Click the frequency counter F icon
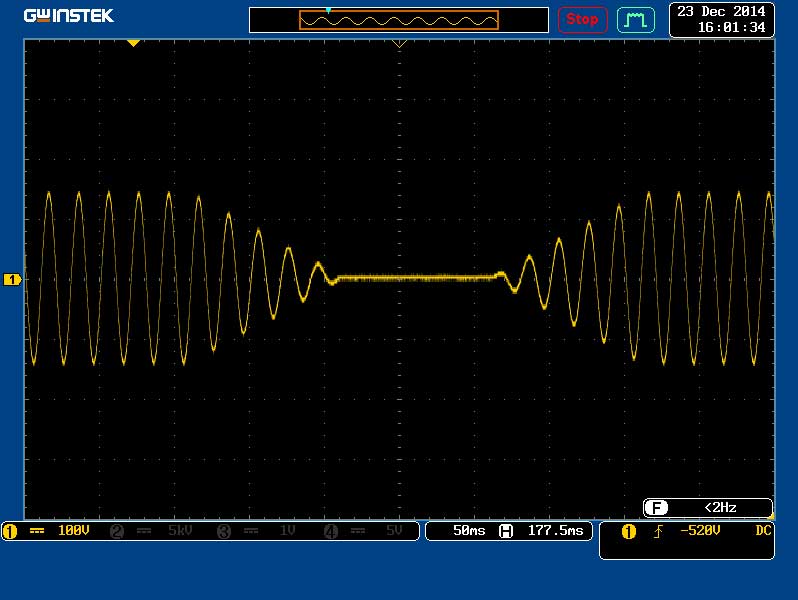 [656, 508]
